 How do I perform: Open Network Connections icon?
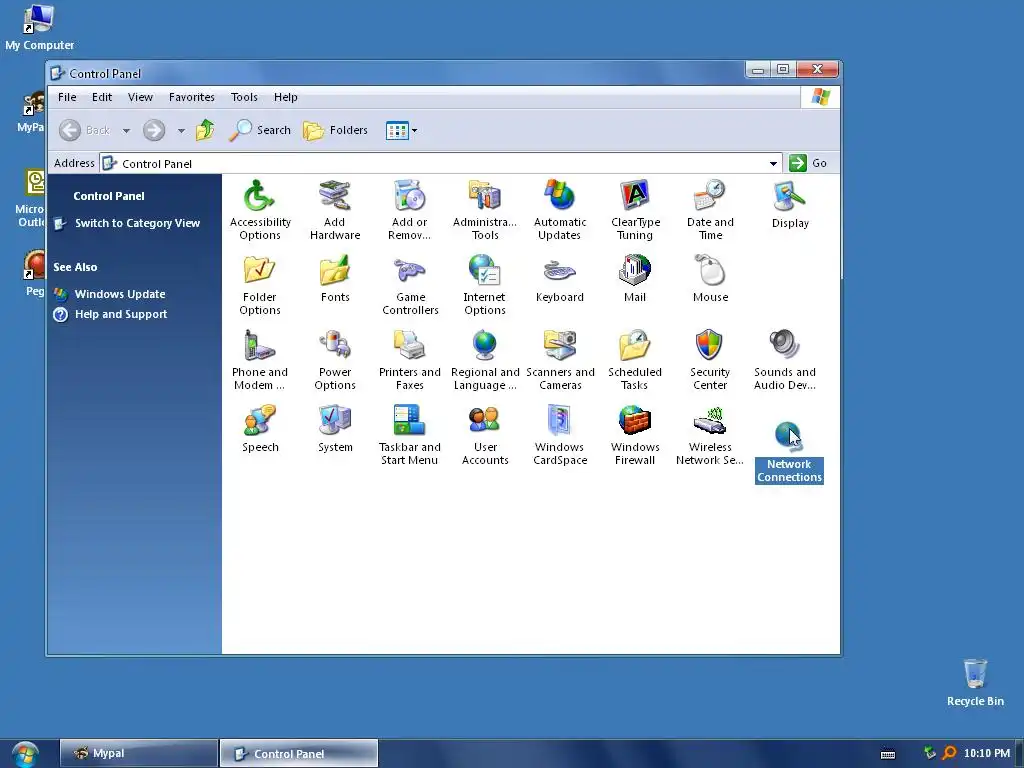coord(789,452)
